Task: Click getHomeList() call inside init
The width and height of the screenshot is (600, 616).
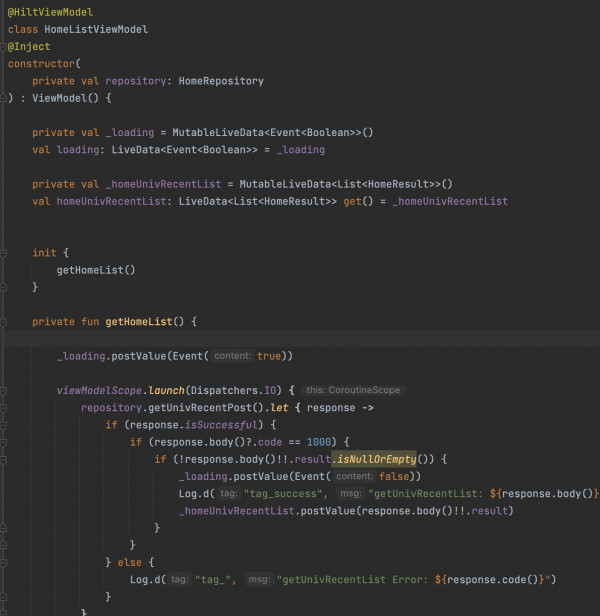Action: pyautogui.click(x=96, y=270)
